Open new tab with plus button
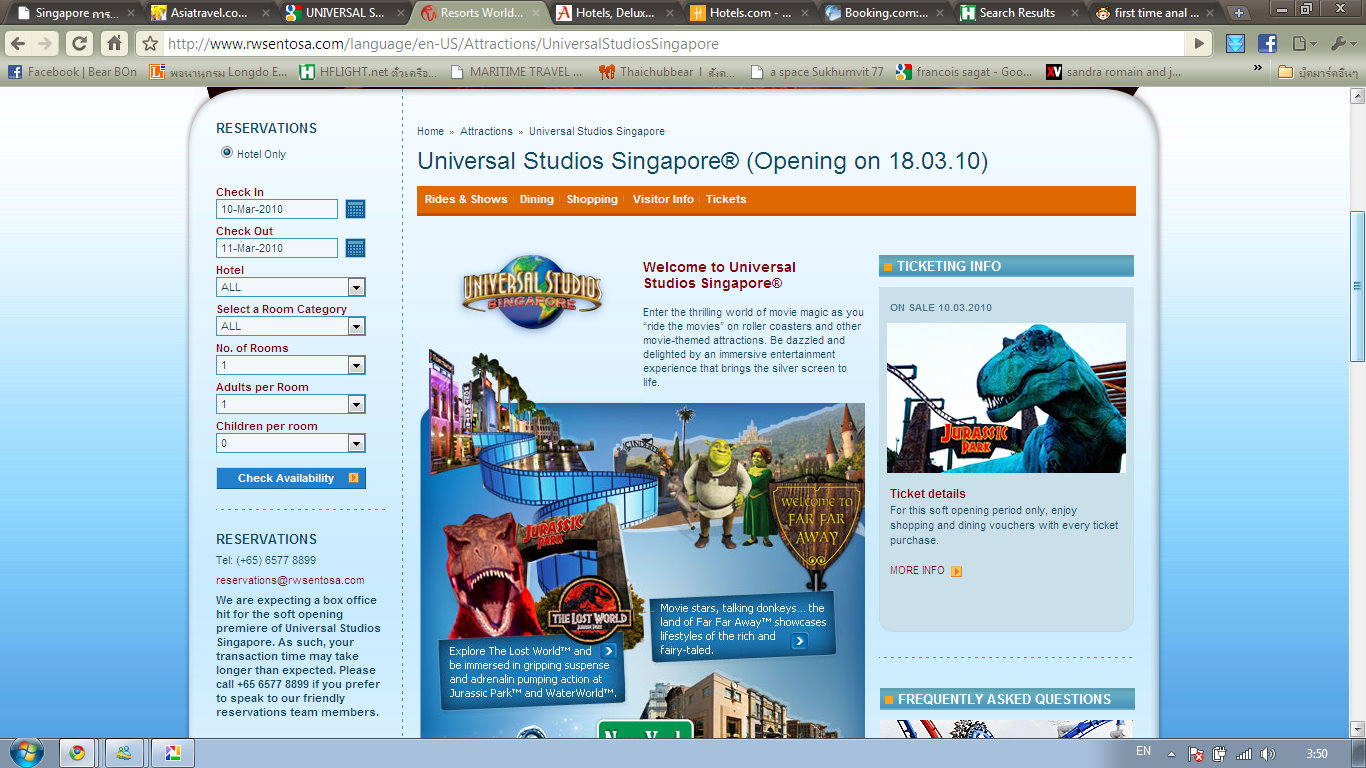 1239,13
